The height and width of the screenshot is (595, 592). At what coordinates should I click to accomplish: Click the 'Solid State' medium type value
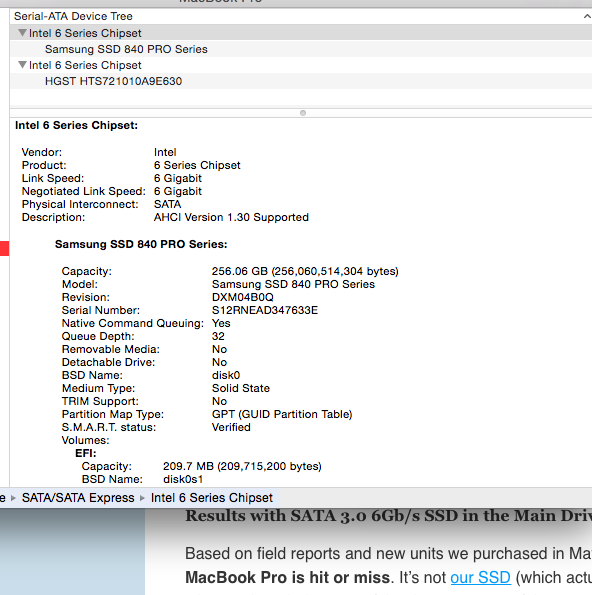[241, 388]
